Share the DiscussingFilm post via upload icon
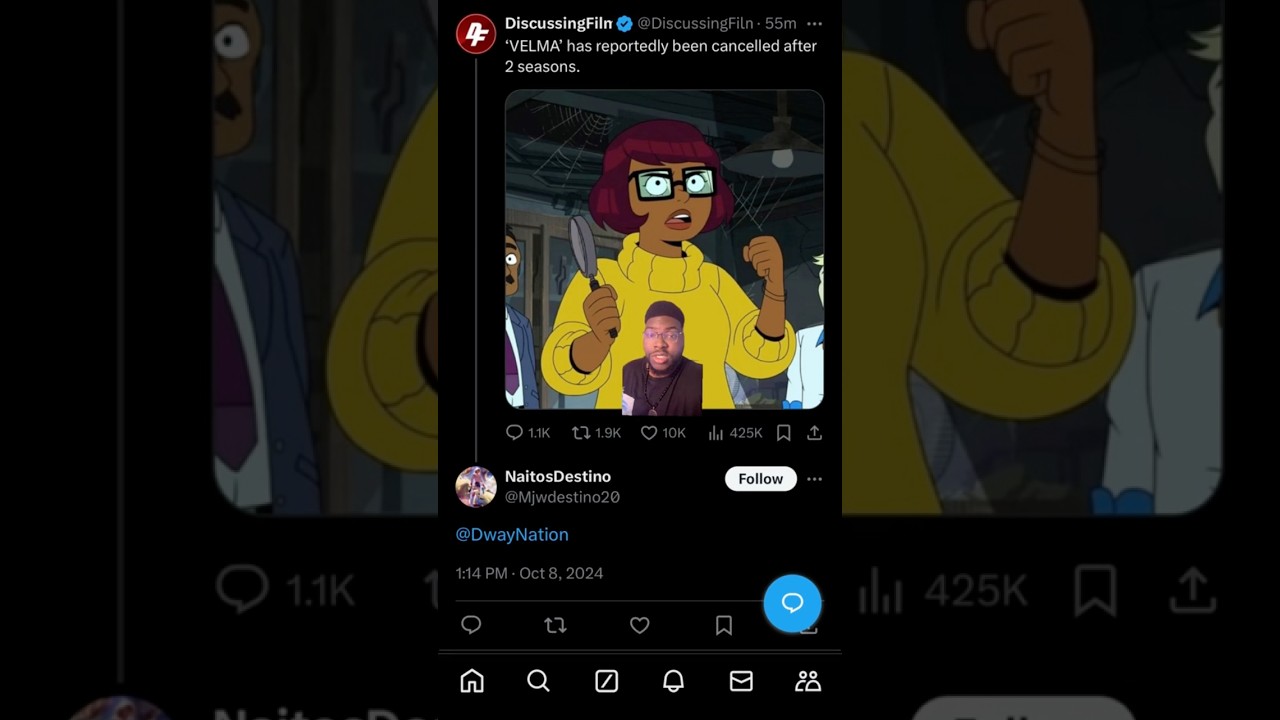 (815, 433)
